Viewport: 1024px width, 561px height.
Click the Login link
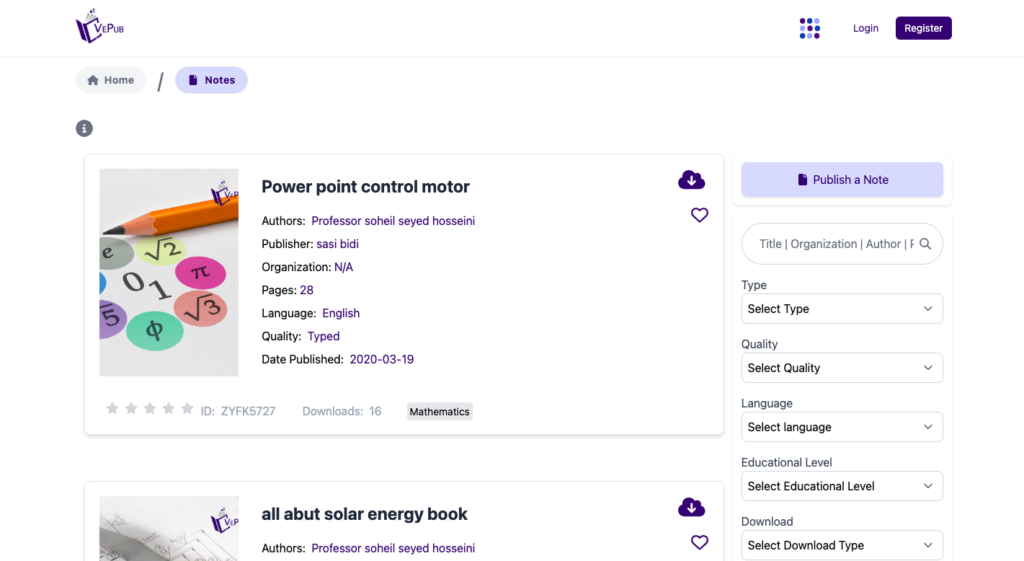click(865, 28)
